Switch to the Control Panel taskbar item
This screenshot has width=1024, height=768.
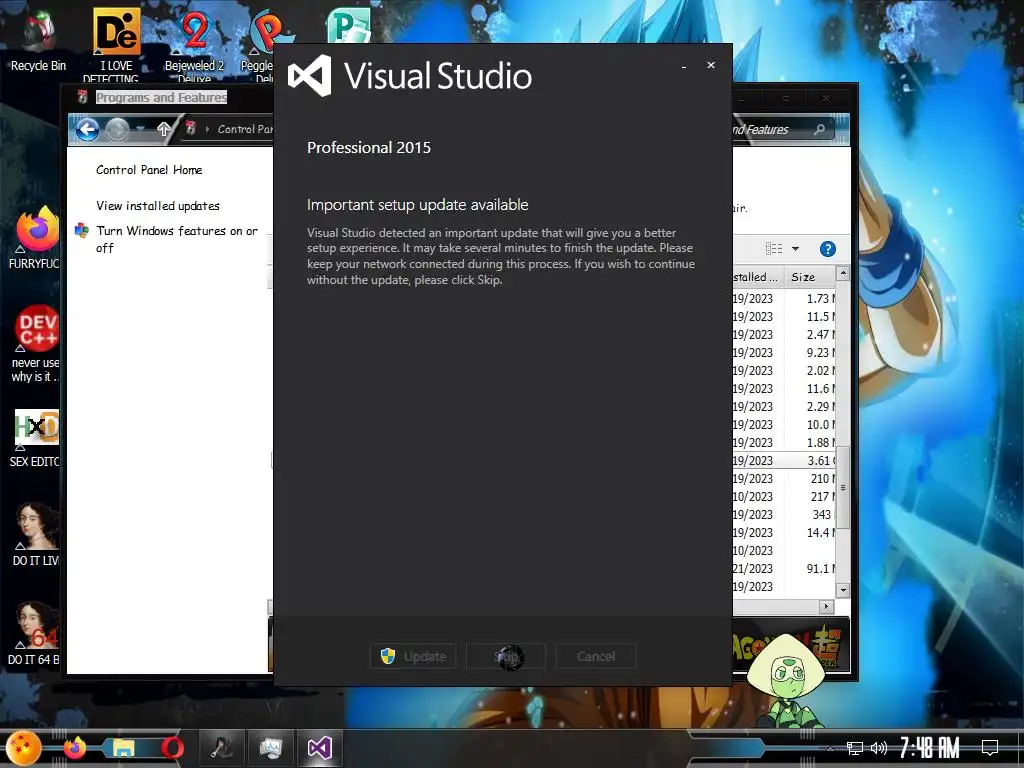coord(270,748)
